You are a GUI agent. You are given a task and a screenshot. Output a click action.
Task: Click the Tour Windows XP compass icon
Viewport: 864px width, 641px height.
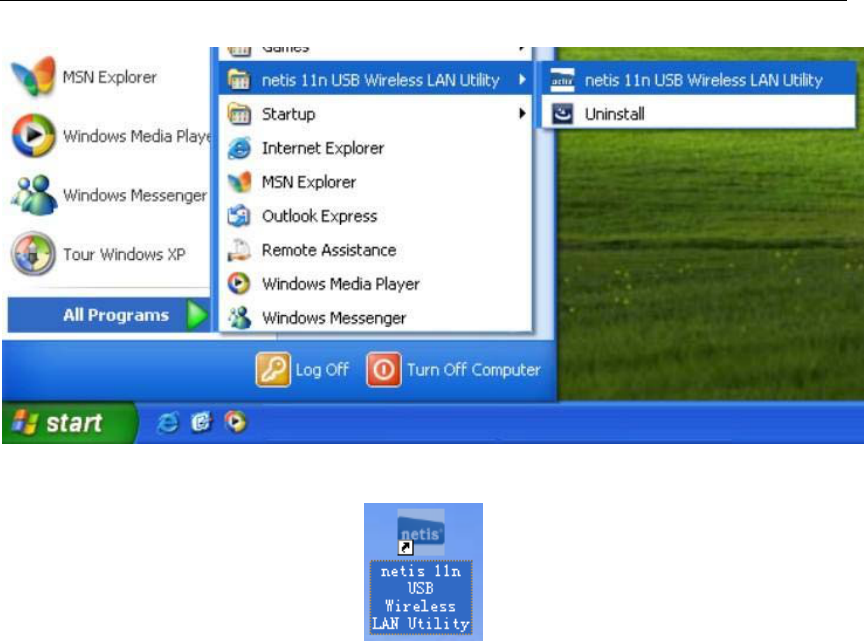pyautogui.click(x=33, y=254)
